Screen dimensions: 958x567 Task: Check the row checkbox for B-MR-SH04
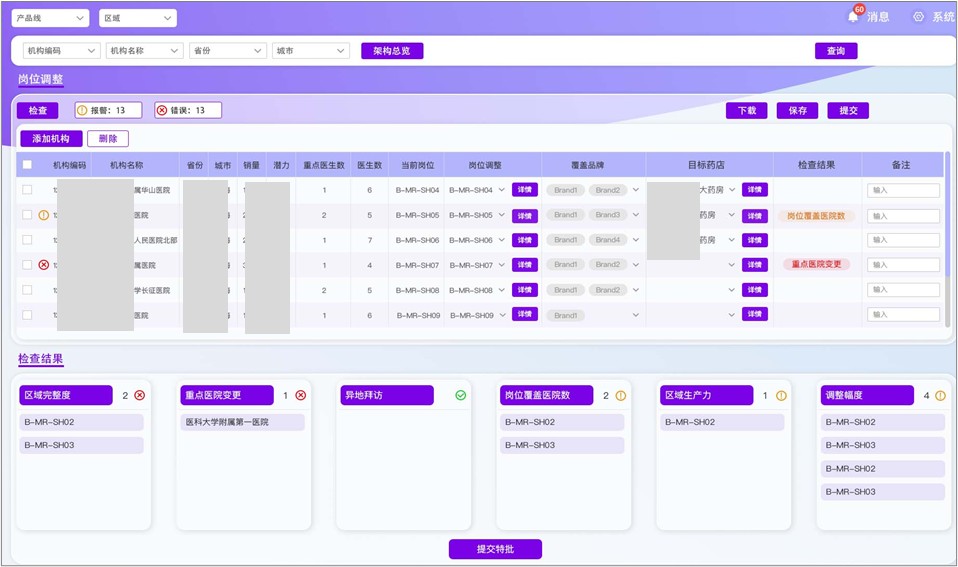coord(27,190)
